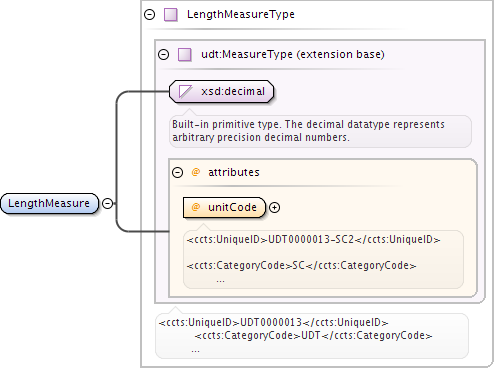The height and width of the screenshot is (369, 495).
Task: Click the @ icon inside unitCode node
Action: click(196, 207)
